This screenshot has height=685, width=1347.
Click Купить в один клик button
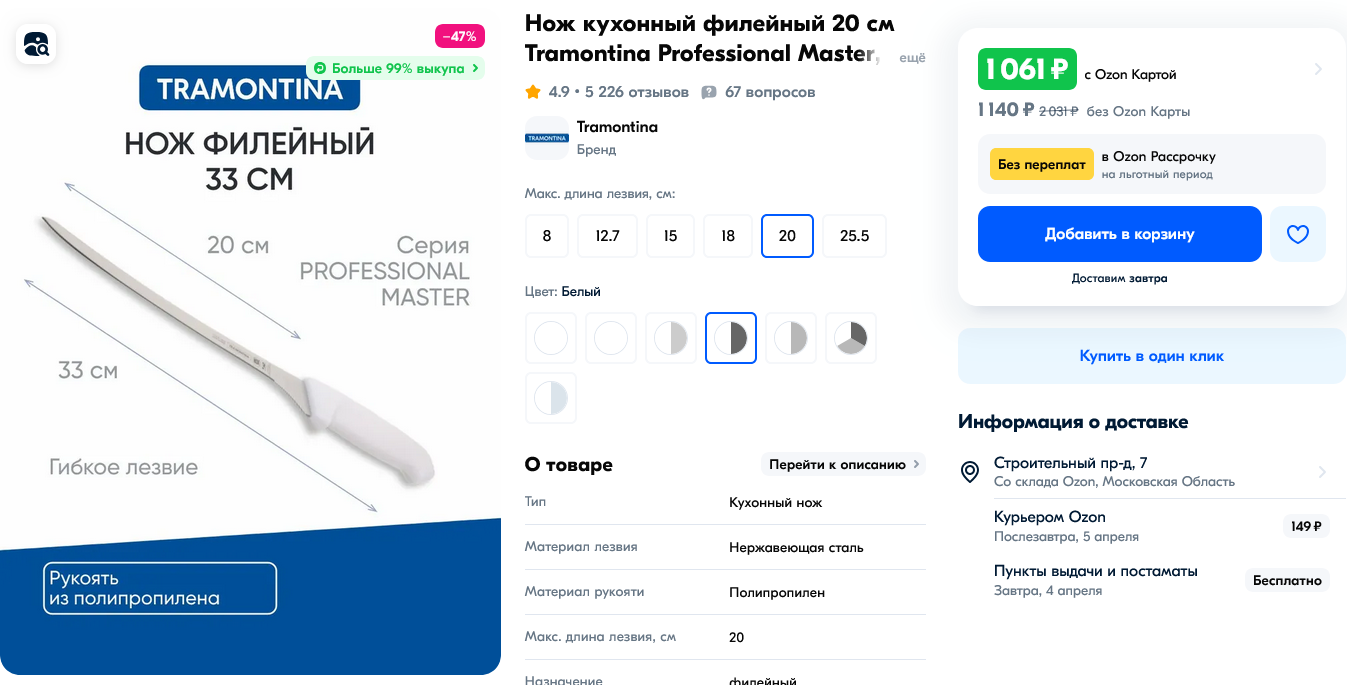coord(1152,356)
